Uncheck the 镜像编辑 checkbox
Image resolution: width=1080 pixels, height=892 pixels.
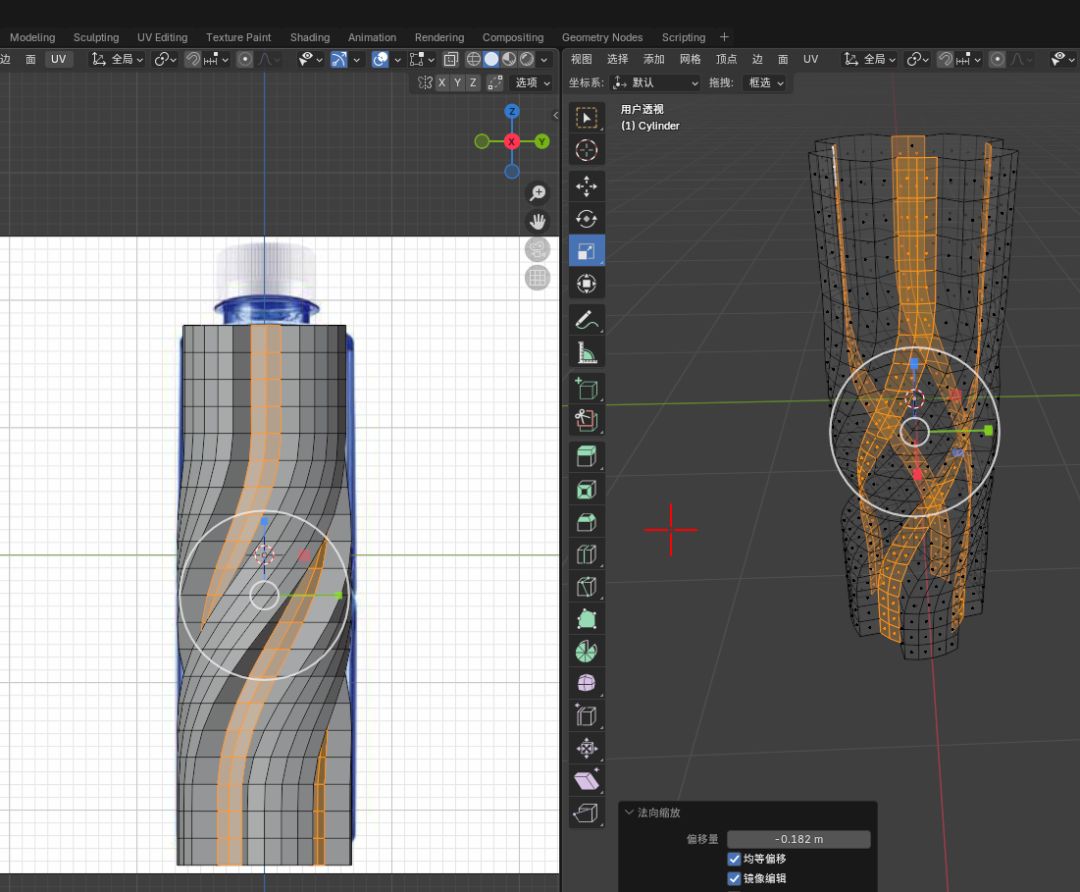(x=734, y=878)
